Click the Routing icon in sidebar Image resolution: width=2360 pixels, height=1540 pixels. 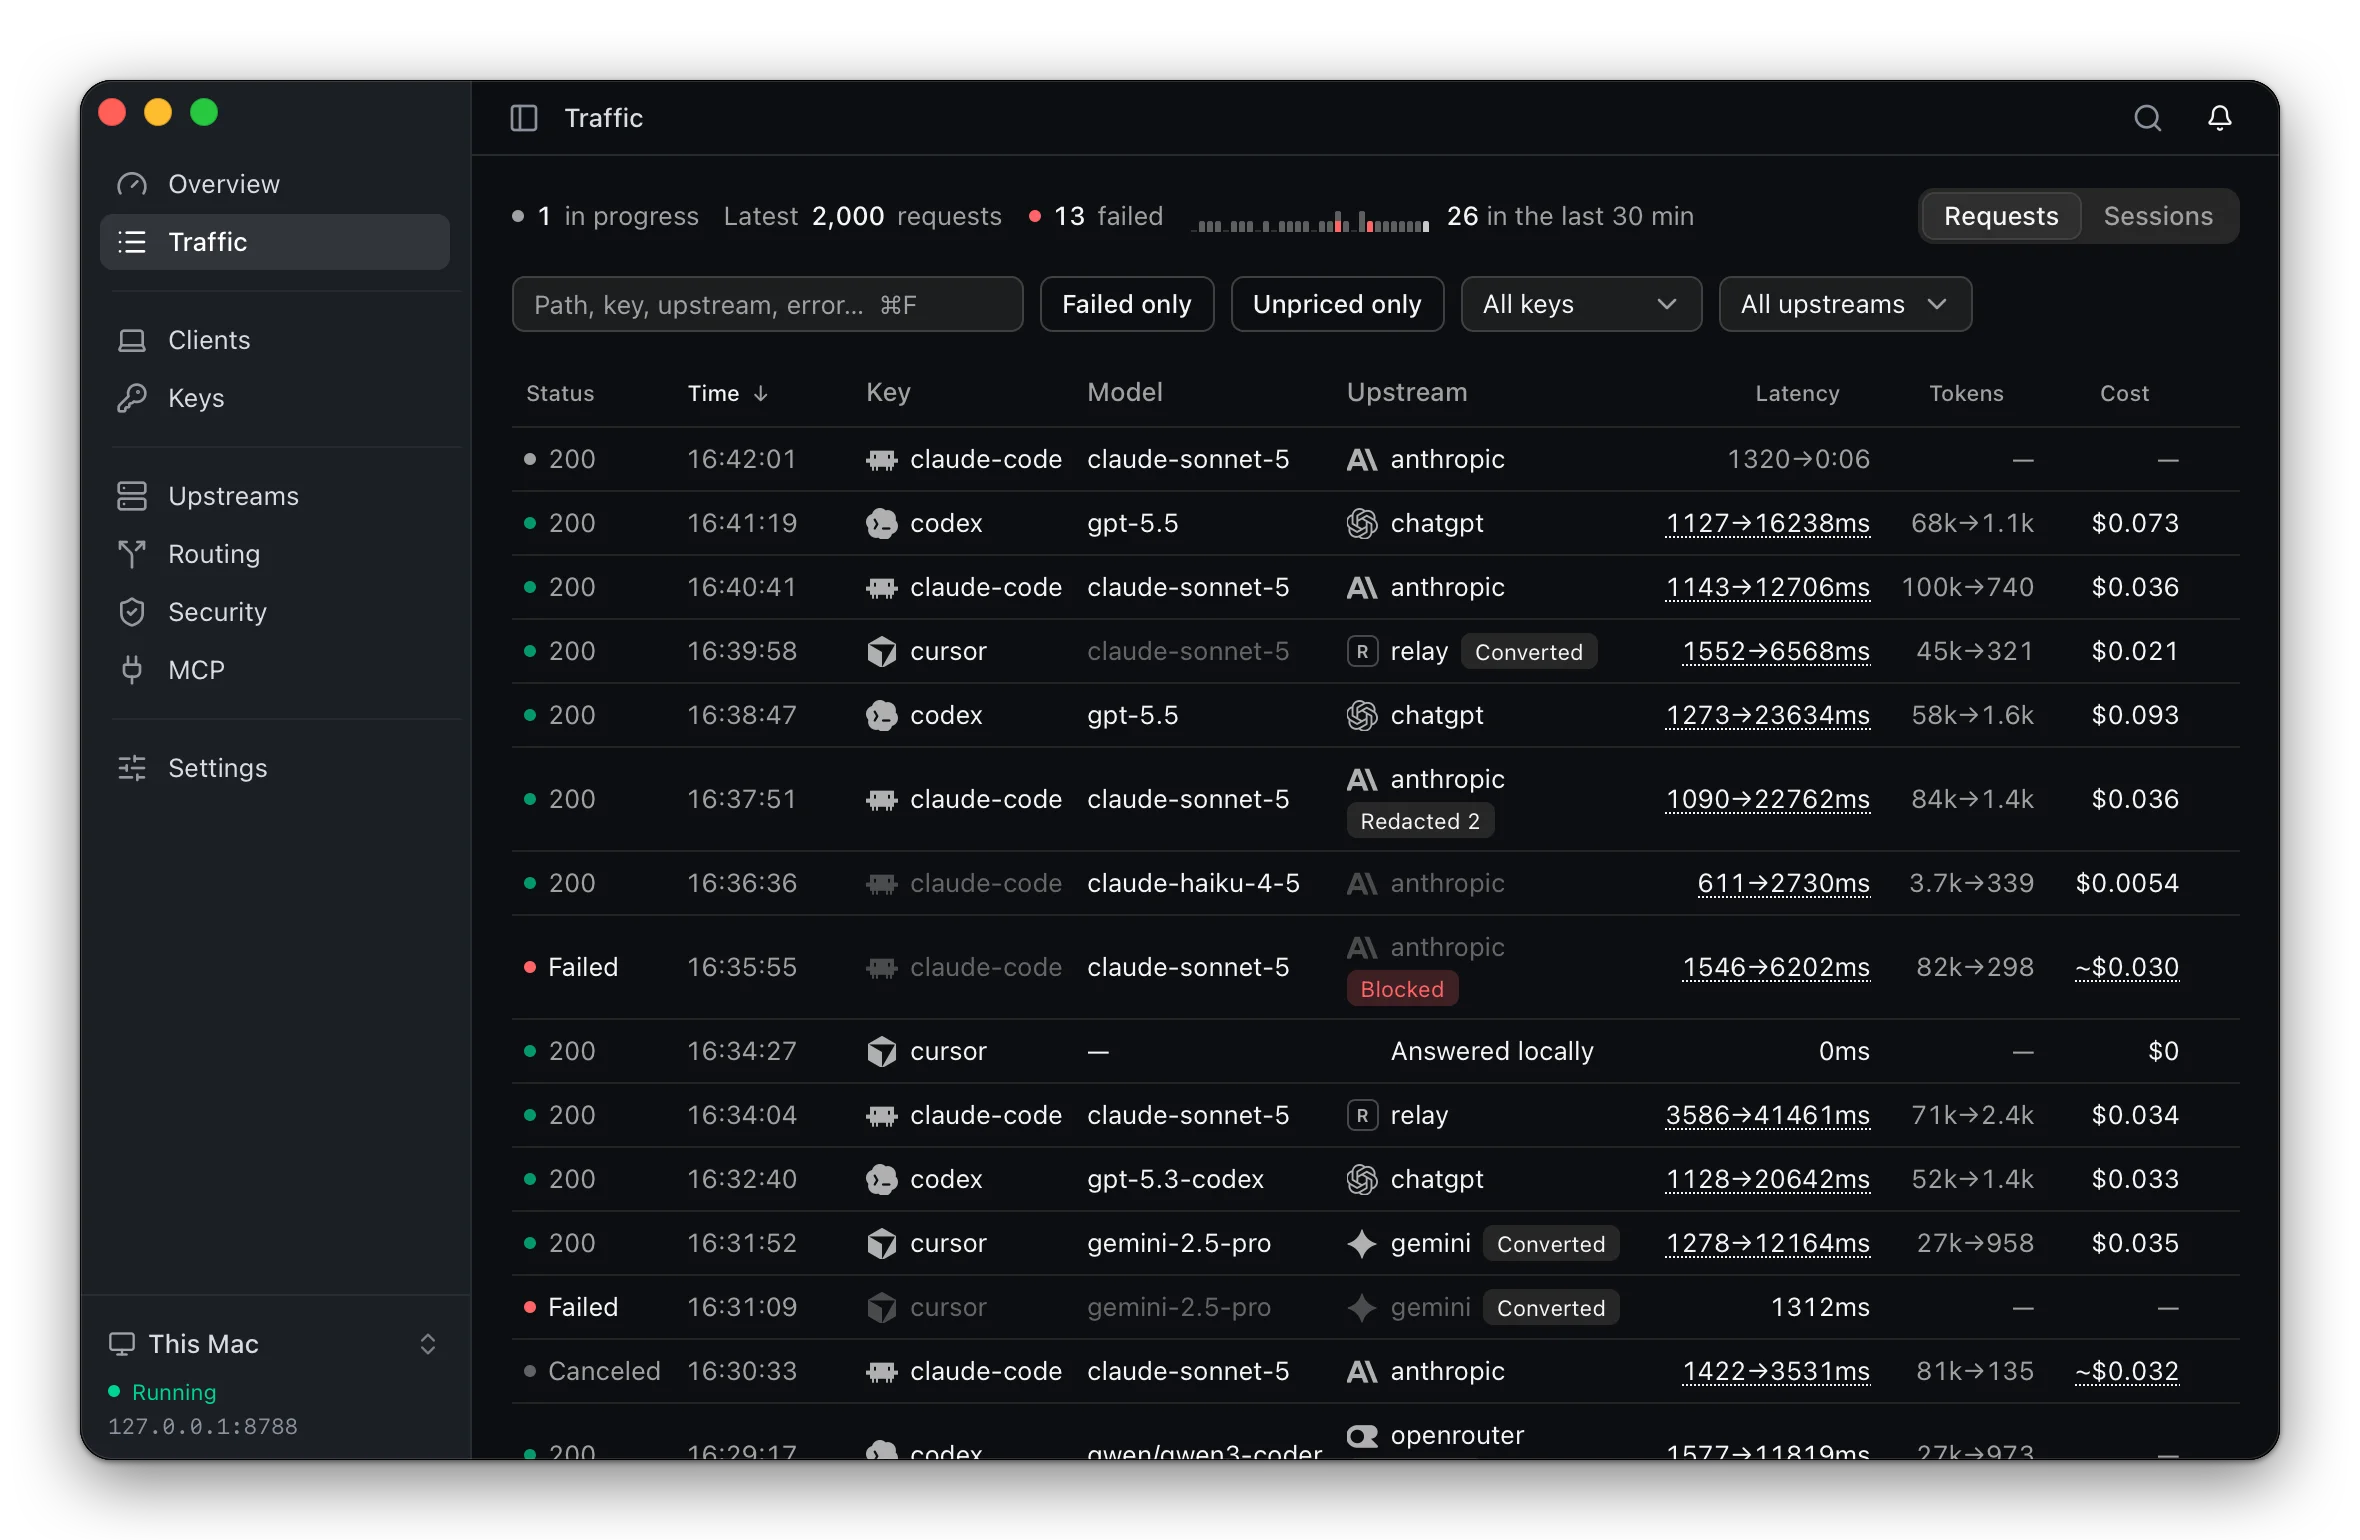point(132,554)
